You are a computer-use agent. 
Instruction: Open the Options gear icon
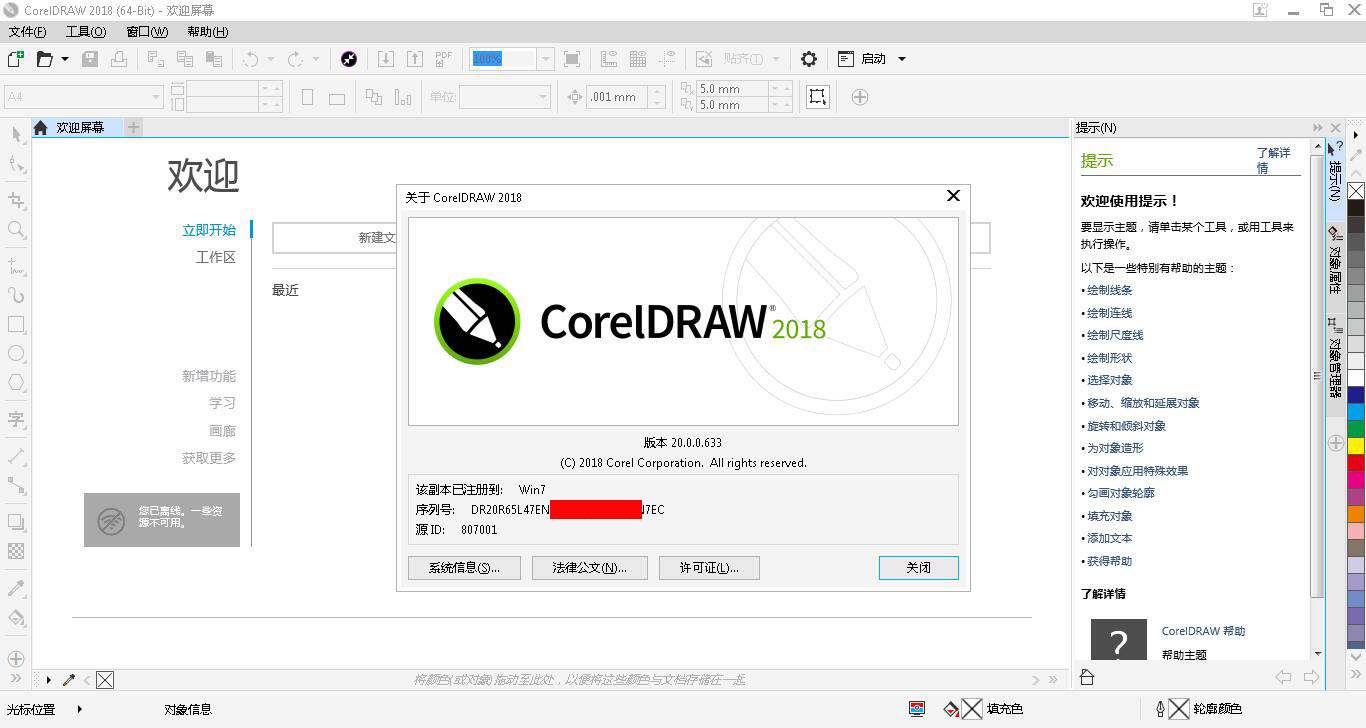point(809,59)
